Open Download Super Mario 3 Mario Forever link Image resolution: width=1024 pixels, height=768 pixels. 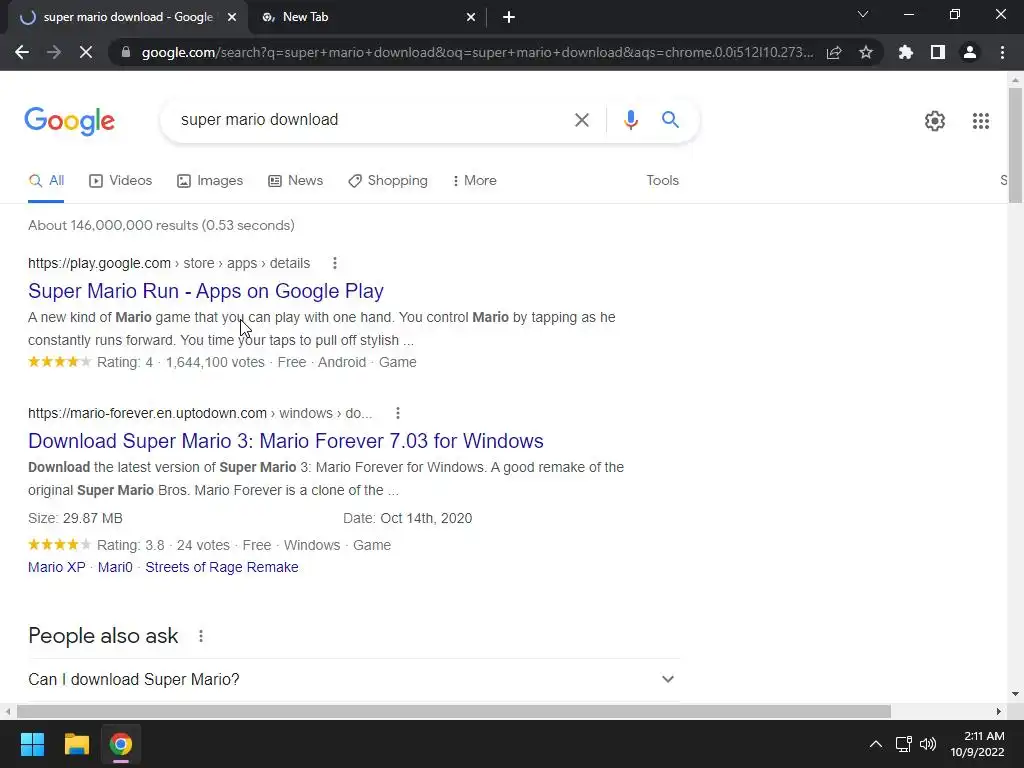point(285,441)
